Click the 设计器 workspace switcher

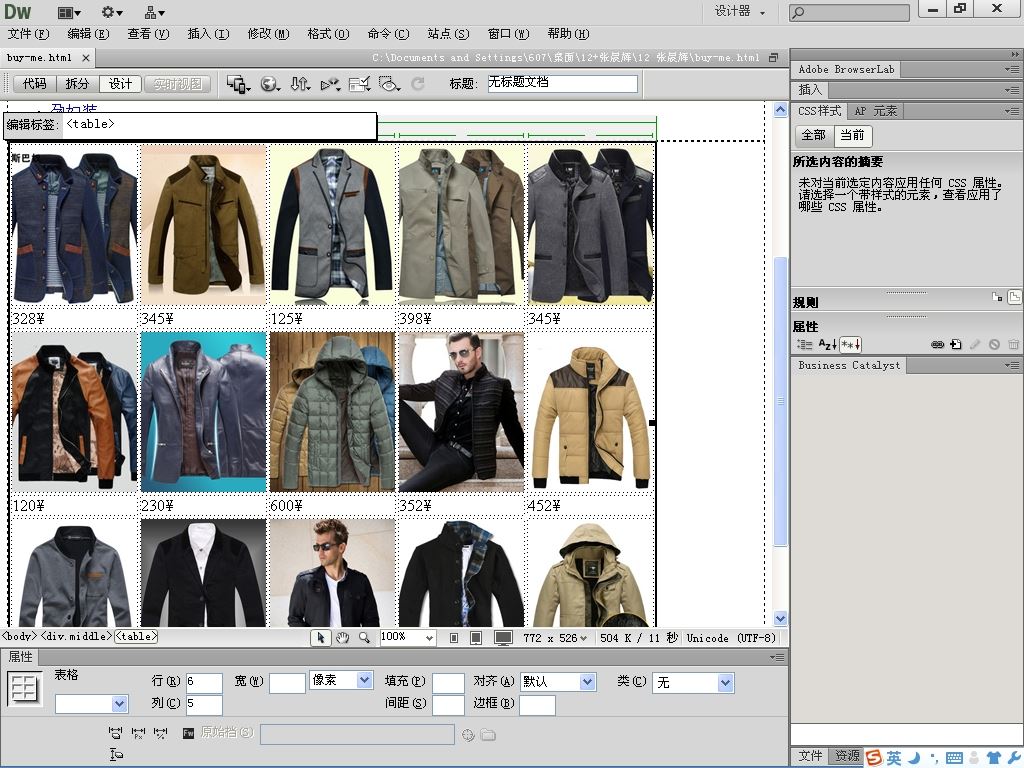pyautogui.click(x=740, y=12)
